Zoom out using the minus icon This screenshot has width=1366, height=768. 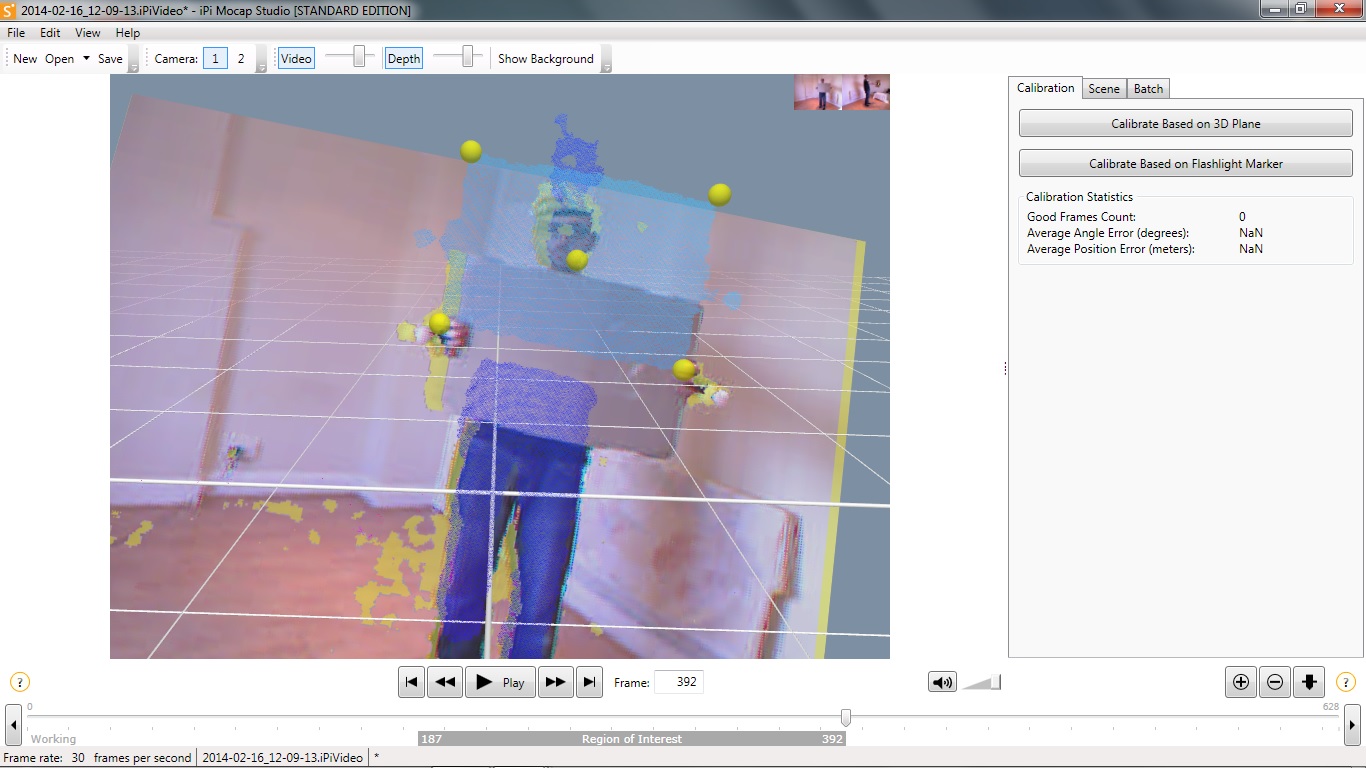pos(1275,682)
